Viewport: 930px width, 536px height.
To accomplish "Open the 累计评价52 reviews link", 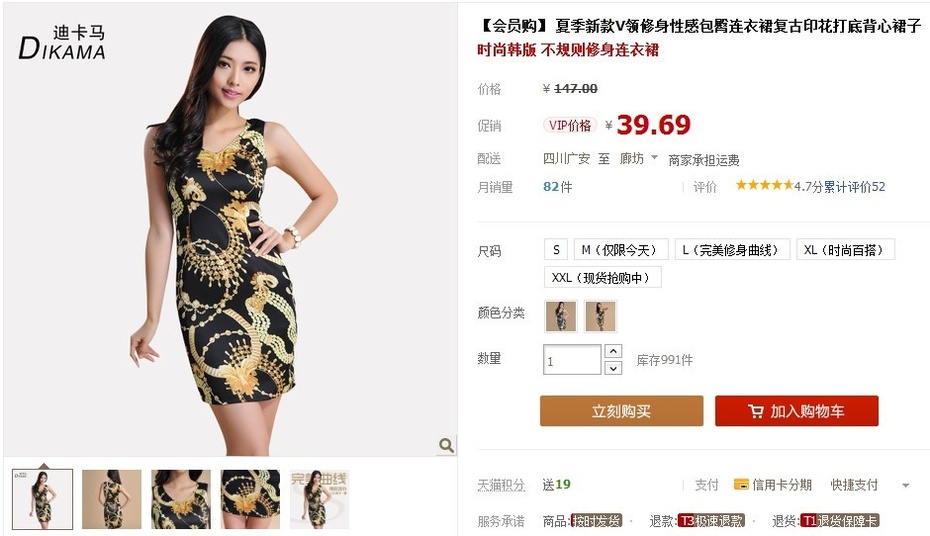I will pos(855,186).
